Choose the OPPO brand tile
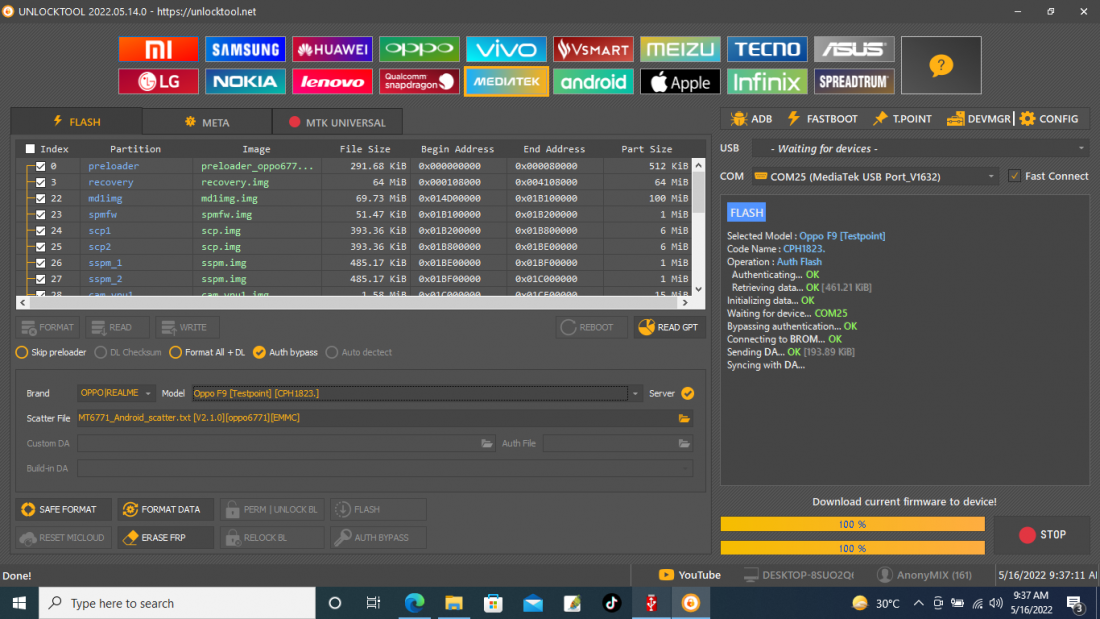This screenshot has width=1100, height=619. tap(419, 49)
